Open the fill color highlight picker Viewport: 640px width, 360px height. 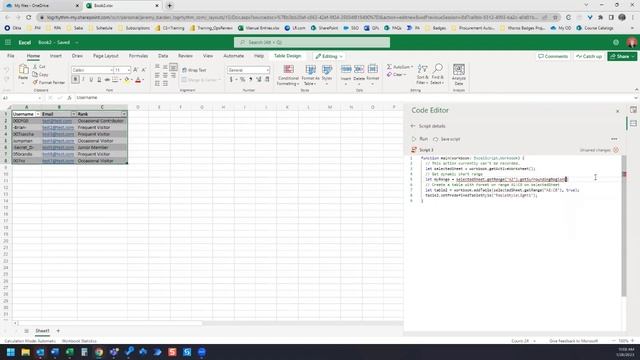(127, 80)
